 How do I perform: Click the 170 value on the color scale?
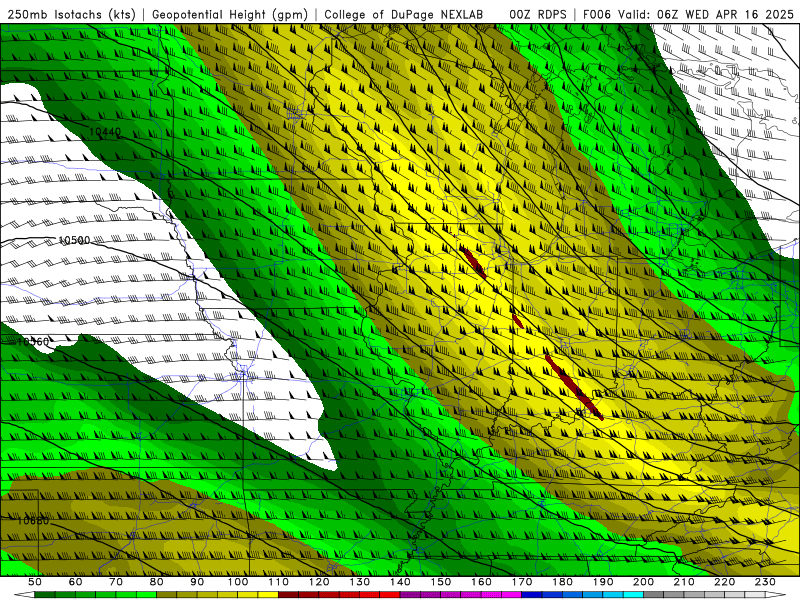522,582
